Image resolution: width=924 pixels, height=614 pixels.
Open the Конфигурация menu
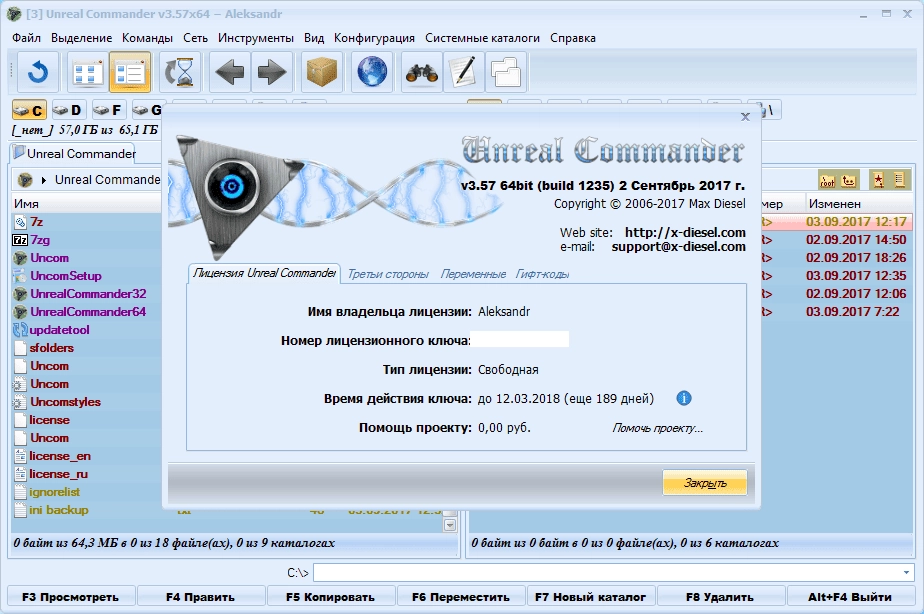pos(374,38)
